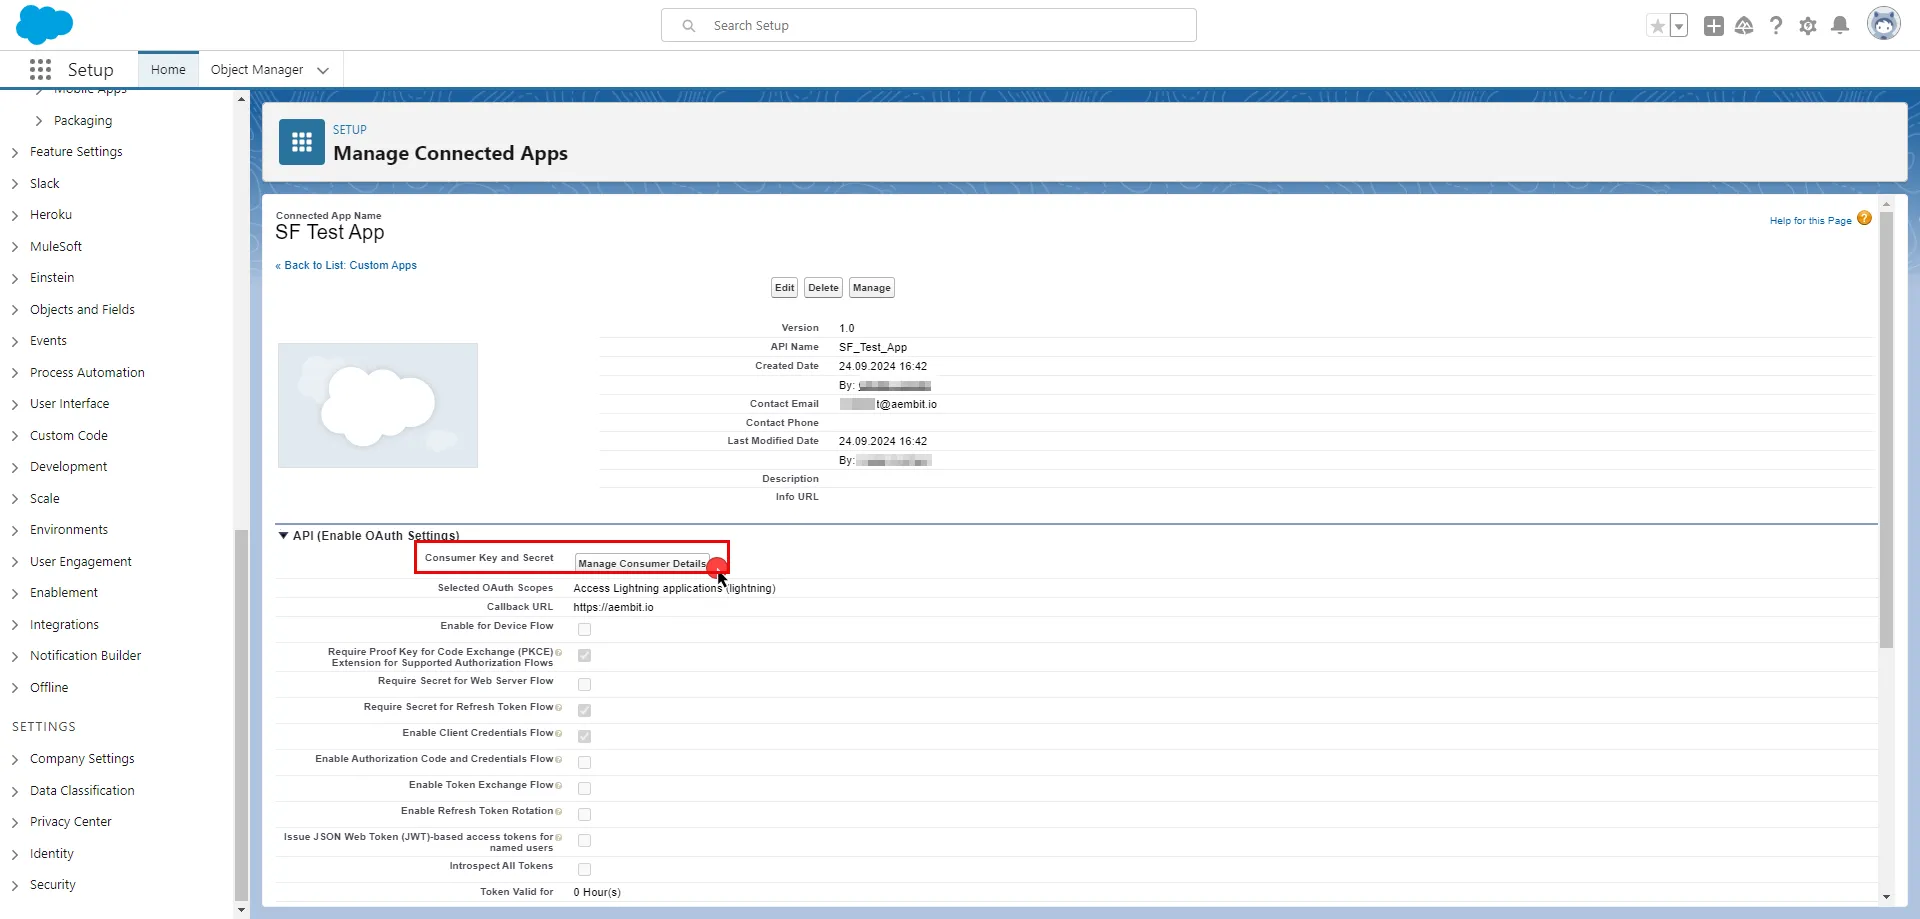Click the PKCE info help icon
The image size is (1920, 919).
[x=558, y=652]
